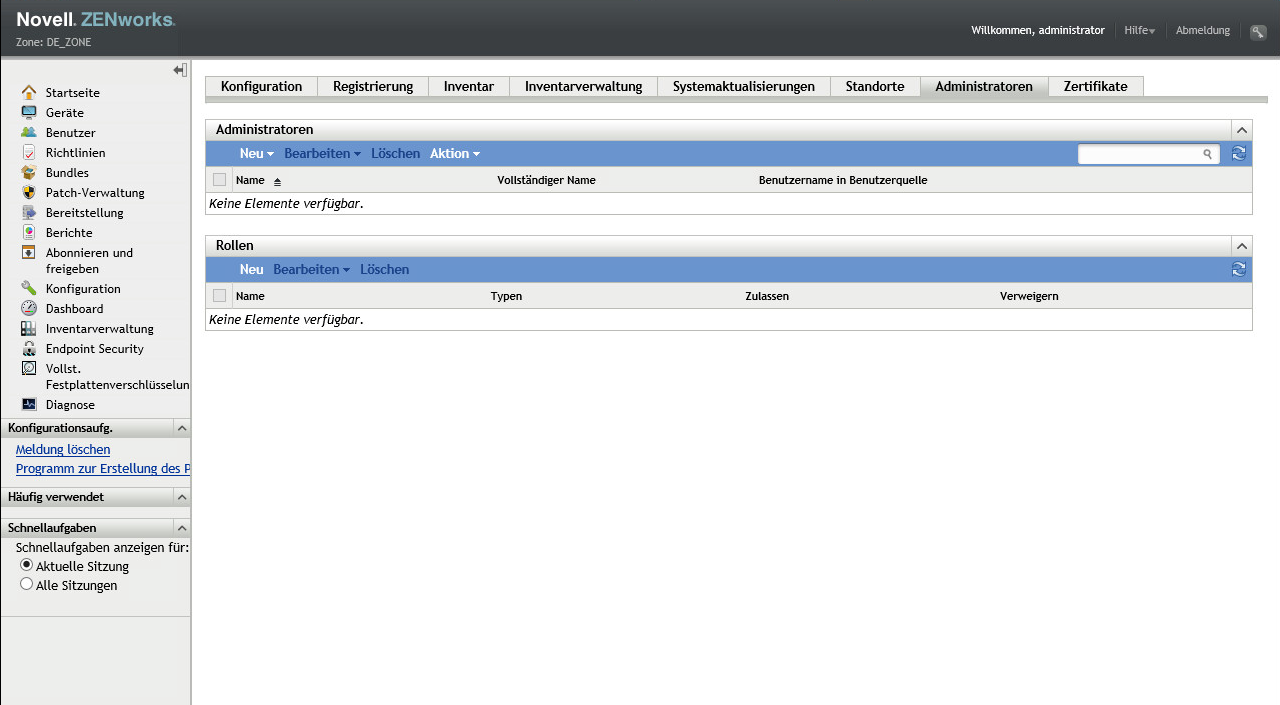Click the Novell ZENworks logo
The width and height of the screenshot is (1280, 705).
pos(95,20)
